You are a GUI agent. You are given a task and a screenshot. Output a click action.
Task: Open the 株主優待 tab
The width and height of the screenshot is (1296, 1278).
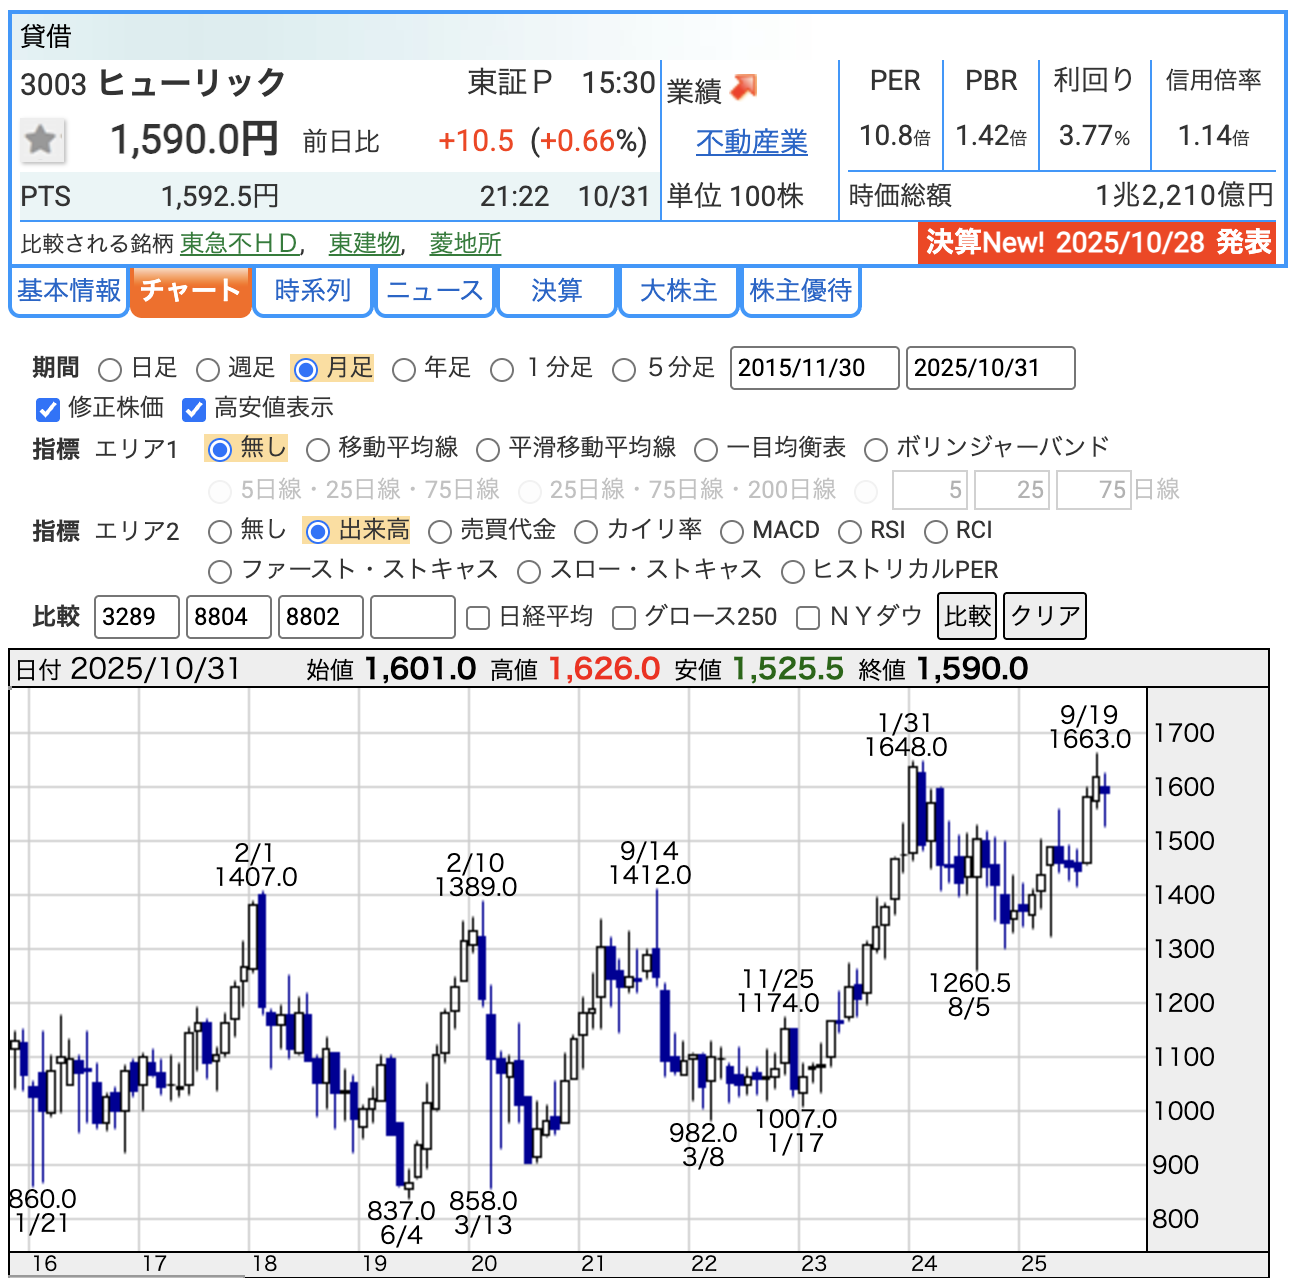click(800, 291)
